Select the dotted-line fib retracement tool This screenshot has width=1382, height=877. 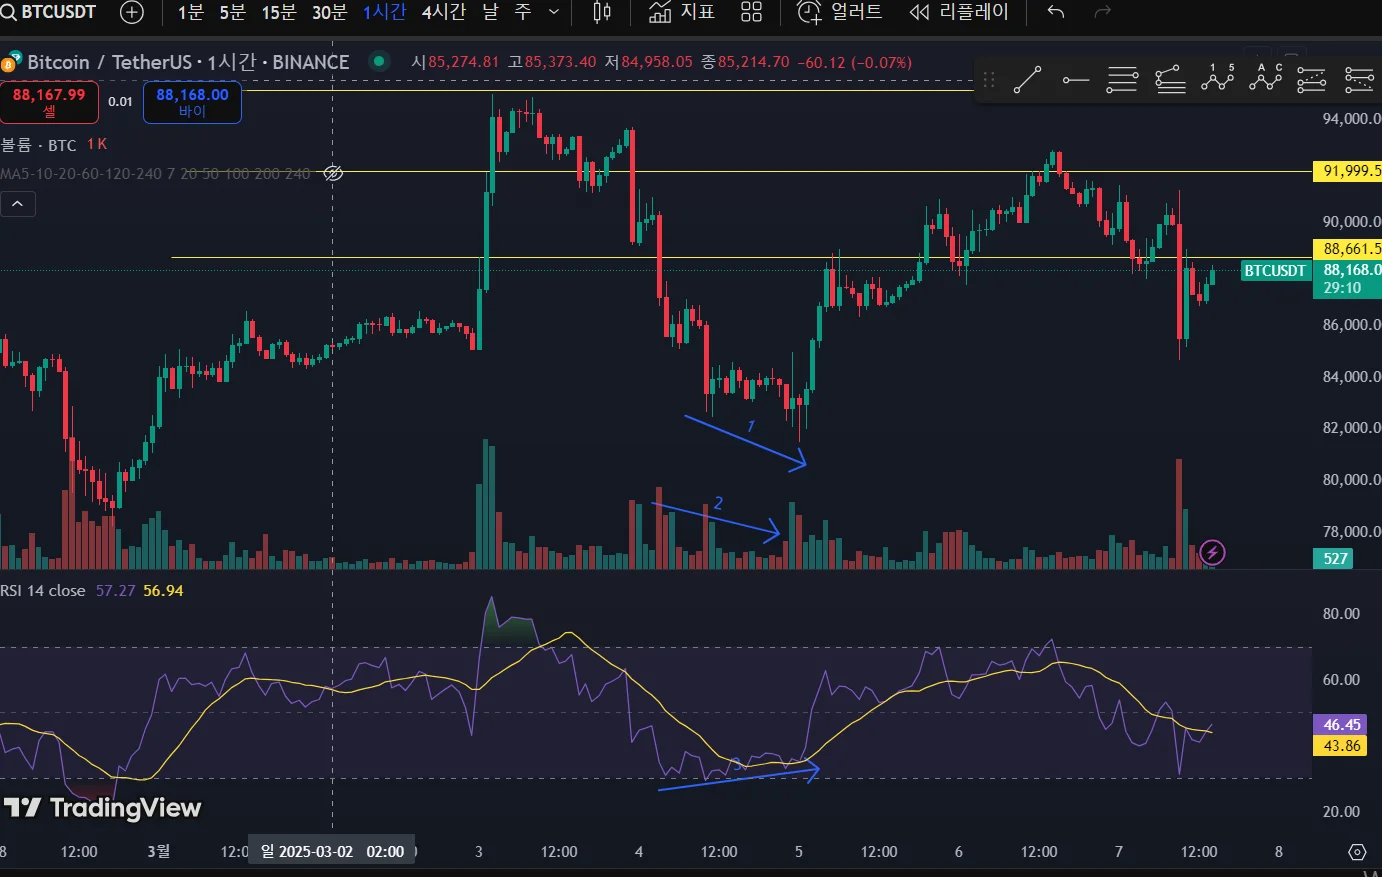[1311, 79]
